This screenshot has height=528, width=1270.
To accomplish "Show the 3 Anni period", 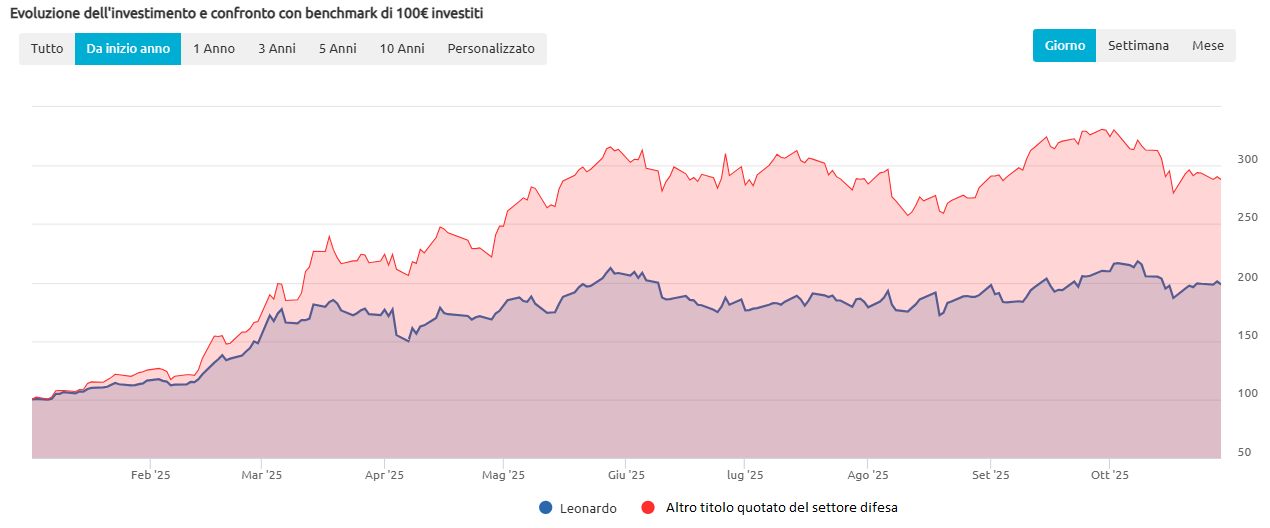I will tap(277, 48).
